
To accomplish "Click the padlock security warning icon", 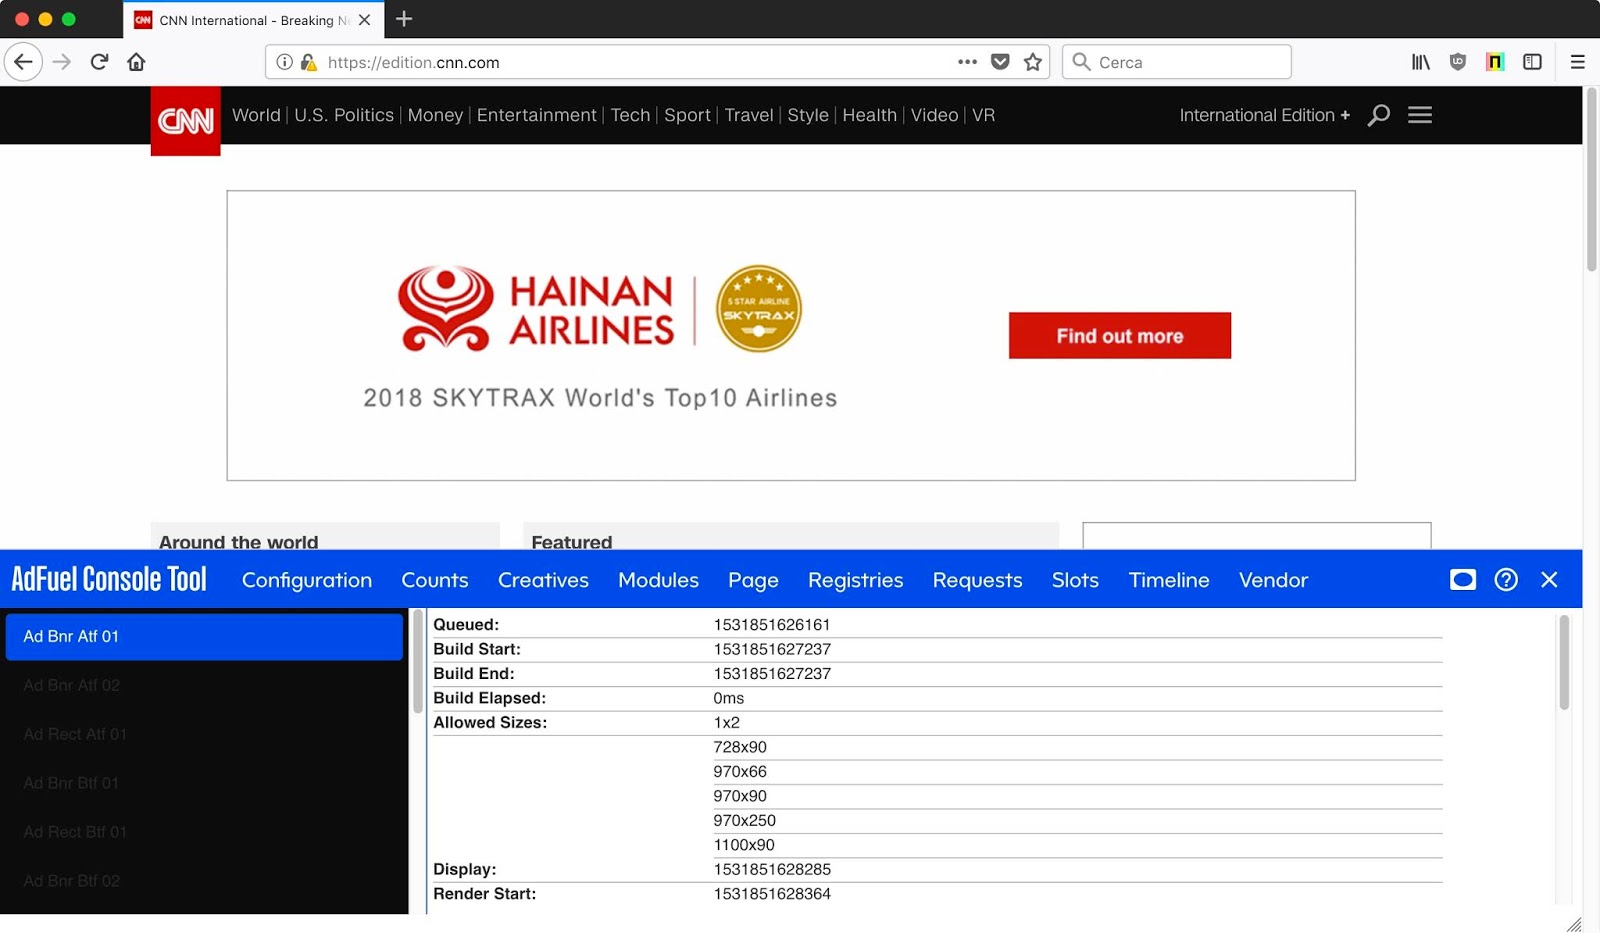I will point(309,62).
